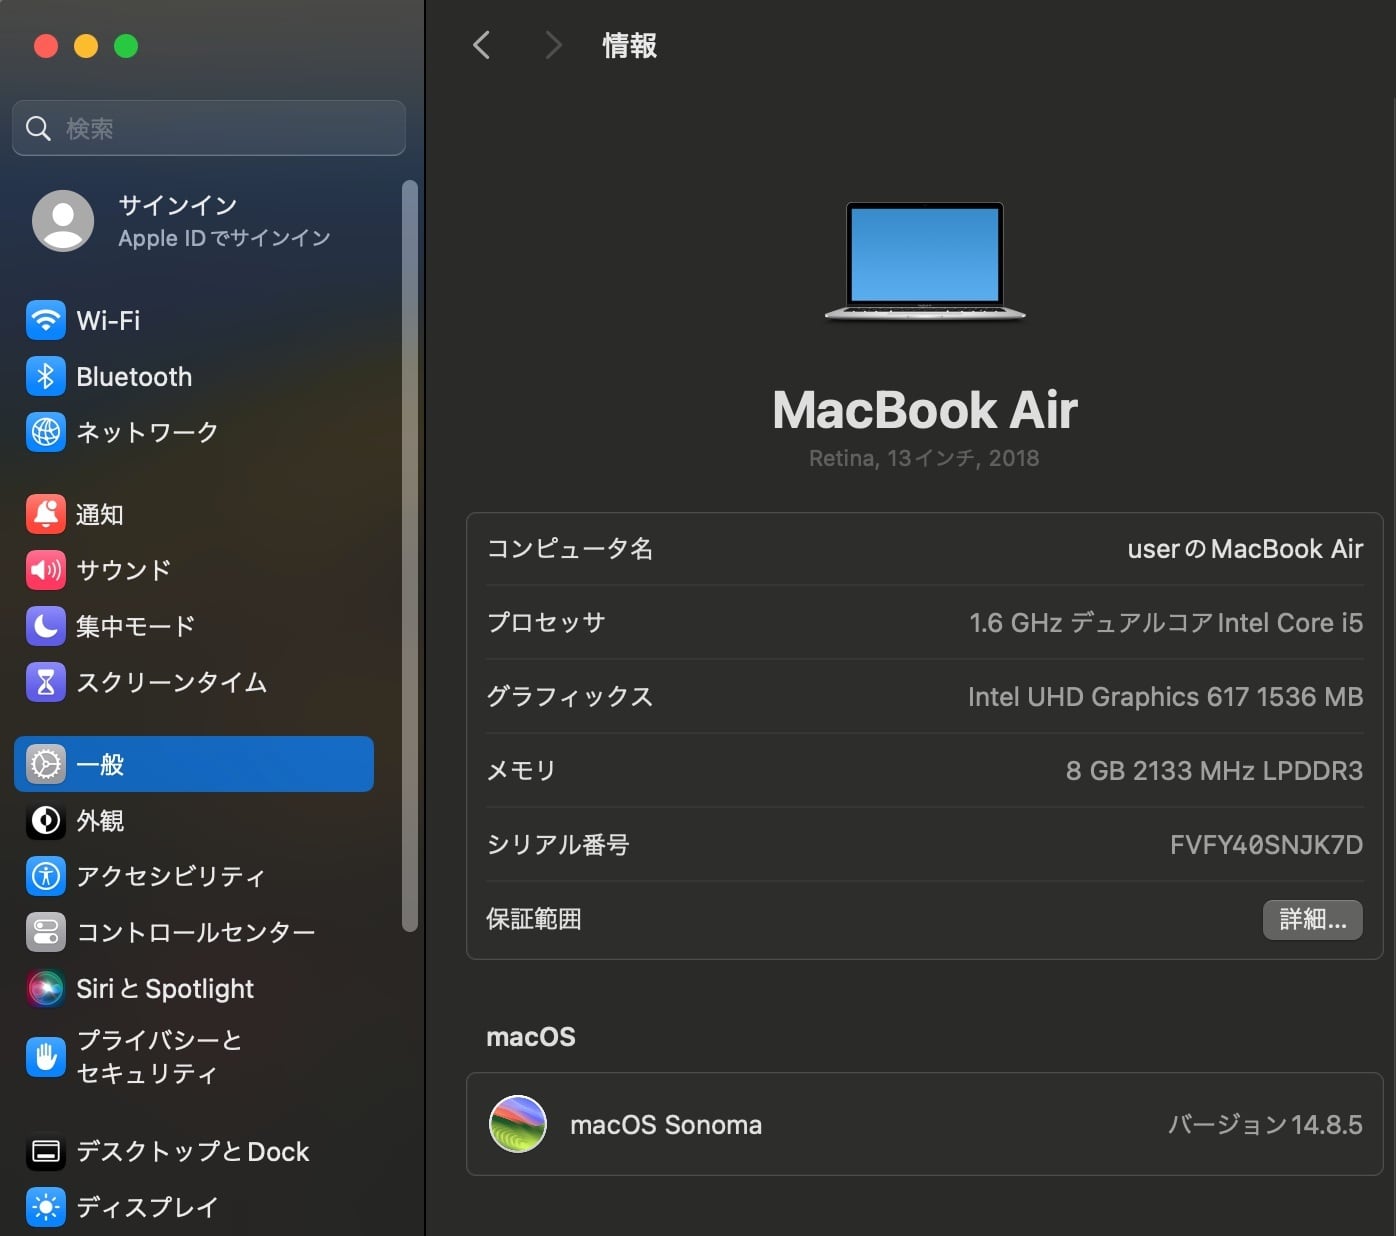Click memory value '8 GB 2133 MHz LPDDR3'
1396x1236 pixels.
1214,771
